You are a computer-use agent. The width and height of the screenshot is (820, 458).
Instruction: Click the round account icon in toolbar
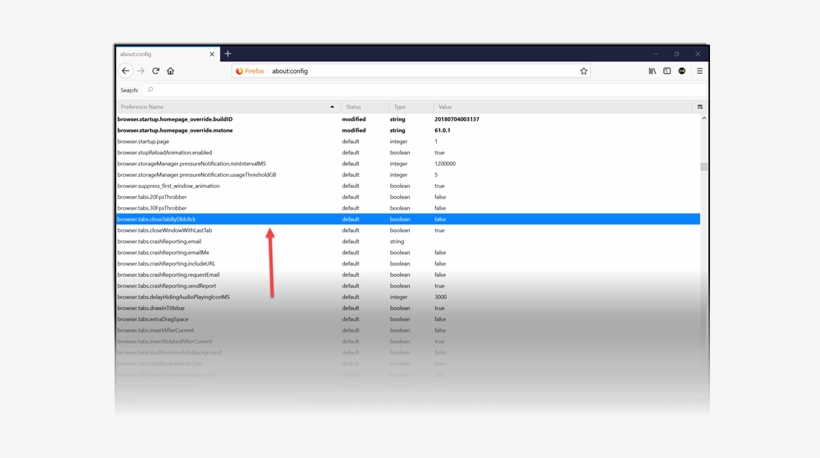pos(682,71)
